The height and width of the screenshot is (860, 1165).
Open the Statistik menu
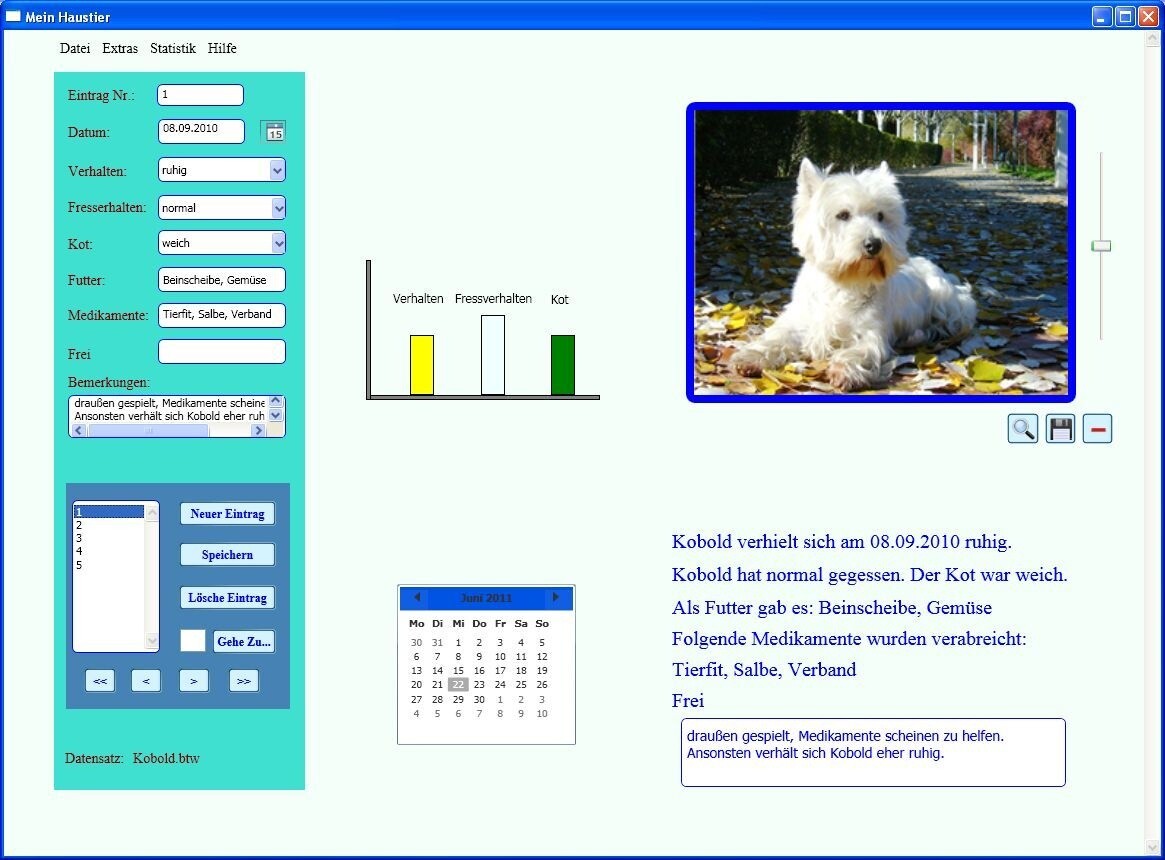pyautogui.click(x=172, y=48)
